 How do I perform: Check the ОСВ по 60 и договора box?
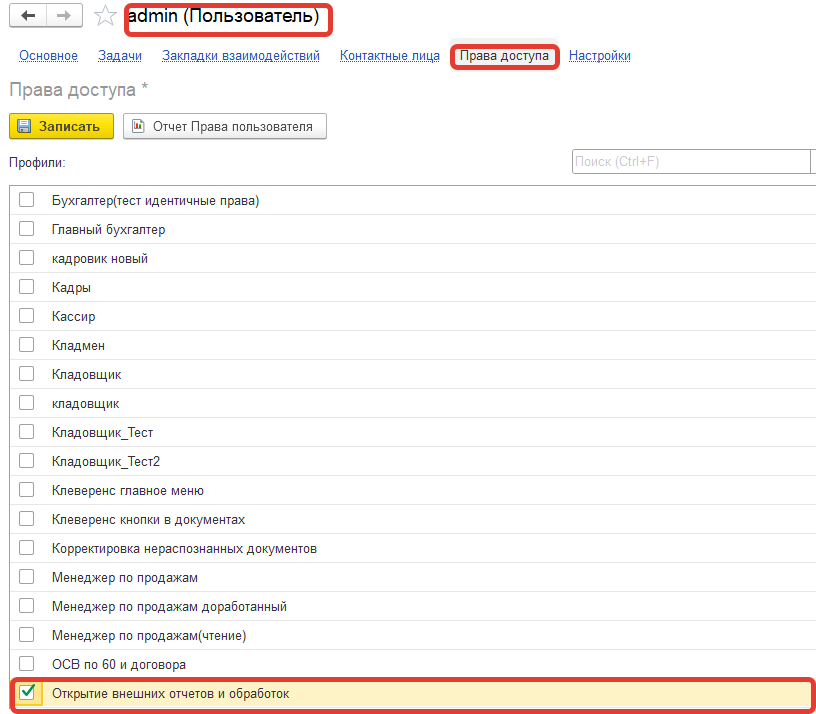[27, 664]
